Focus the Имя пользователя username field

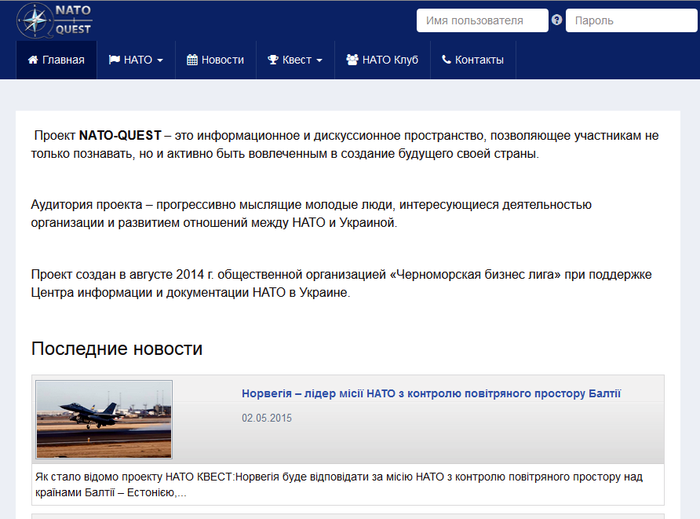coord(482,21)
